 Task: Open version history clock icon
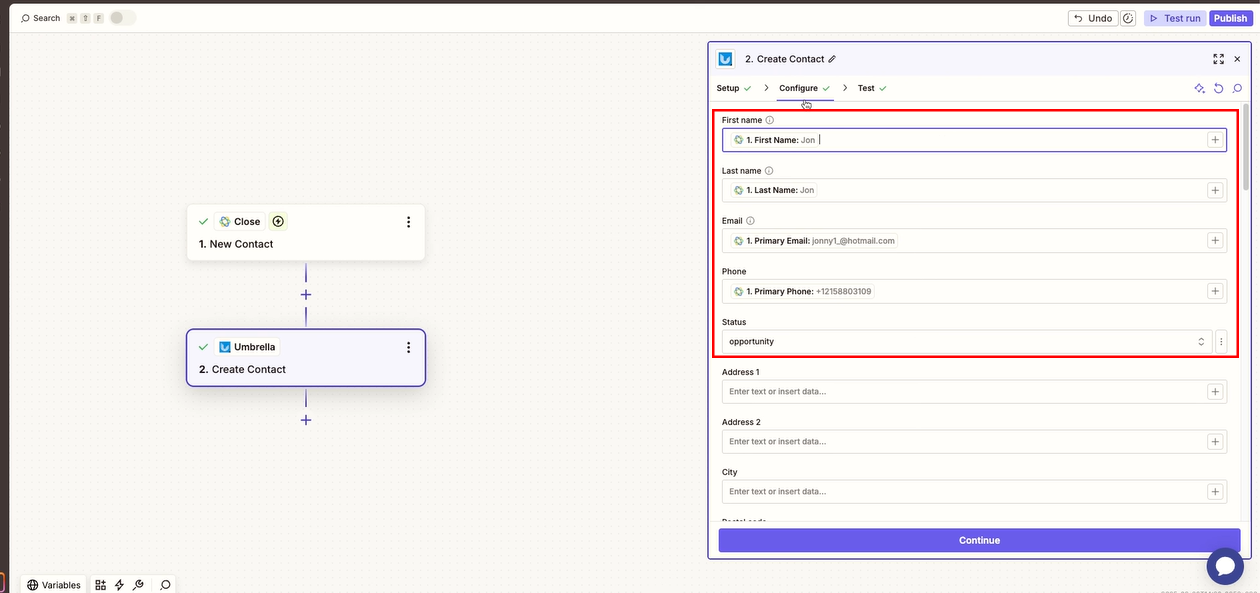tap(1129, 18)
